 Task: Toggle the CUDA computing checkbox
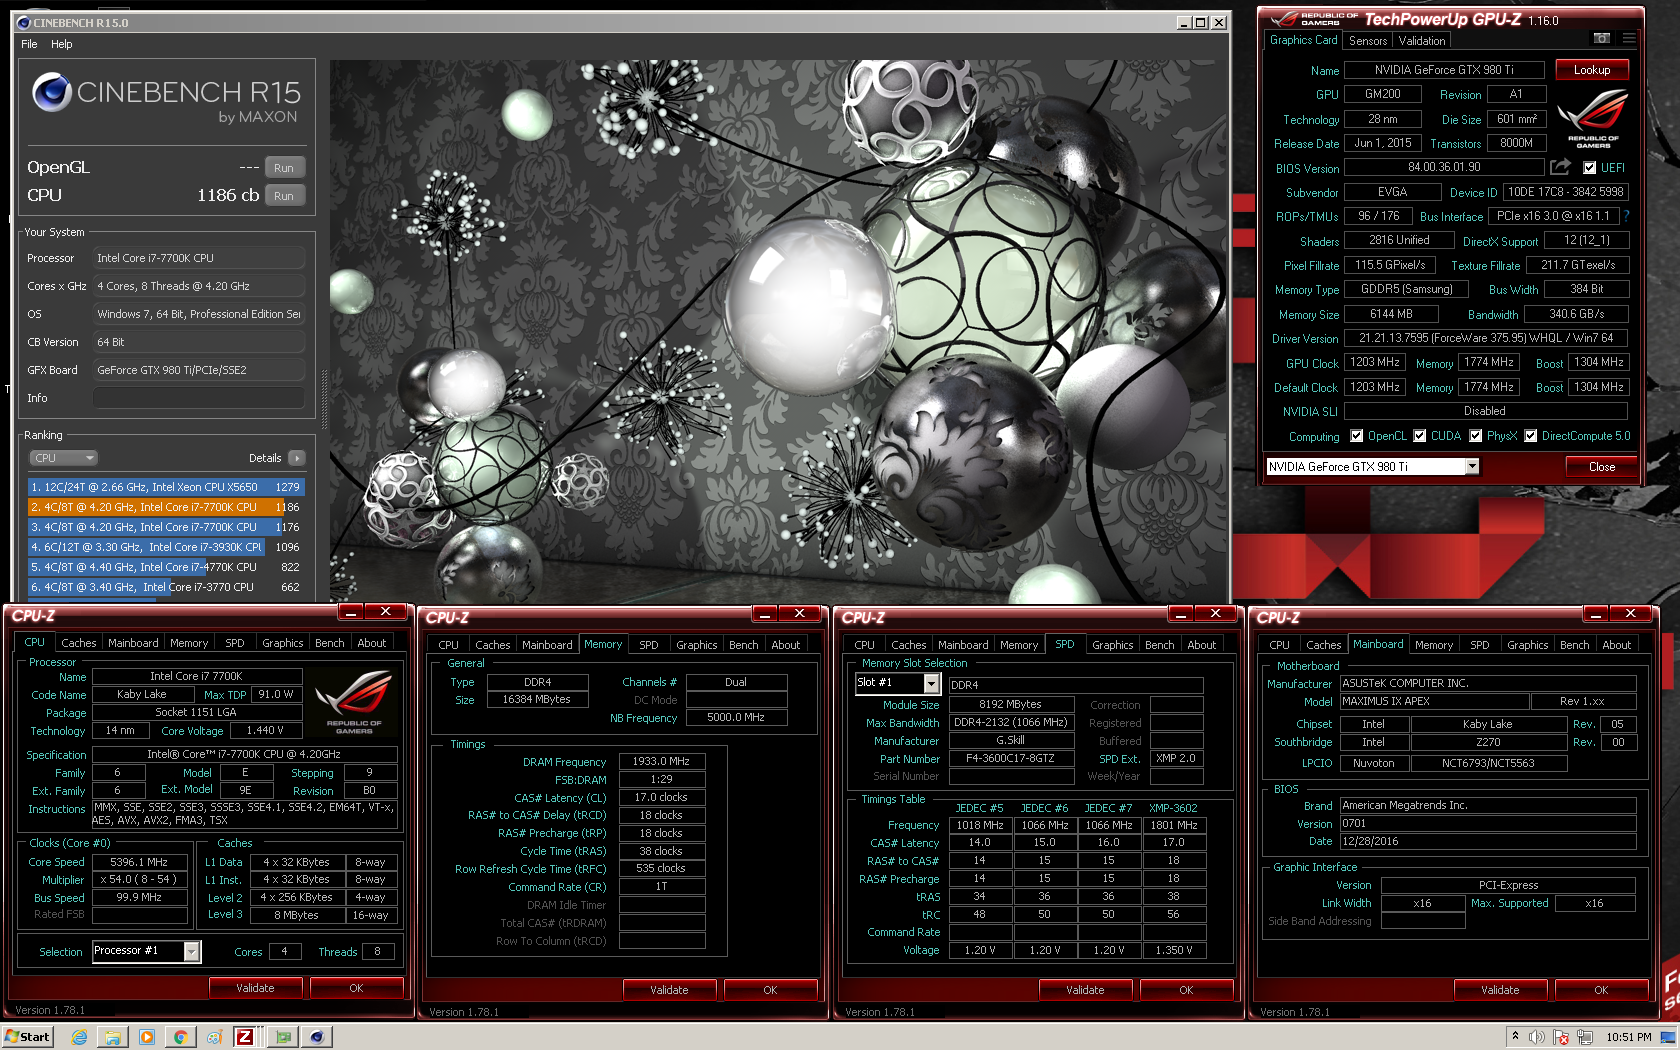[1420, 436]
